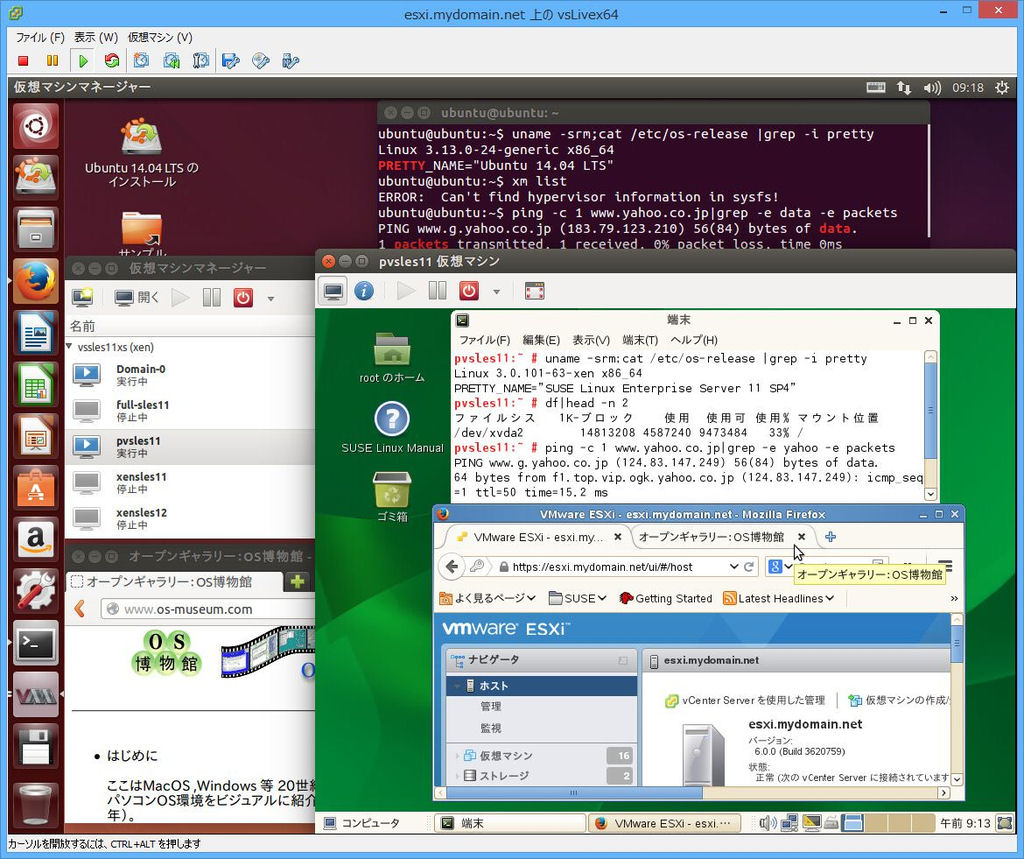1024x859 pixels.
Task: Click the floppy-drive connect icon in VMware toolbar
Action: 231,61
